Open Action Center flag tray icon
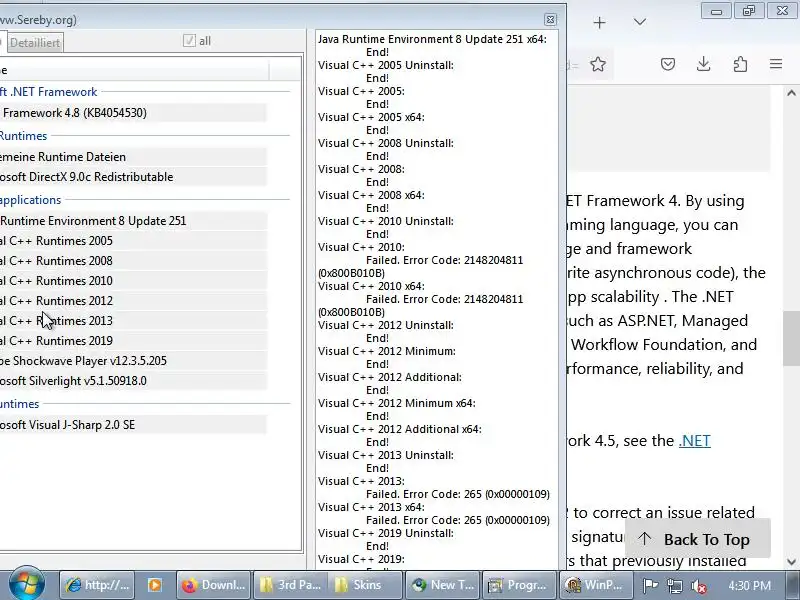 (x=650, y=586)
